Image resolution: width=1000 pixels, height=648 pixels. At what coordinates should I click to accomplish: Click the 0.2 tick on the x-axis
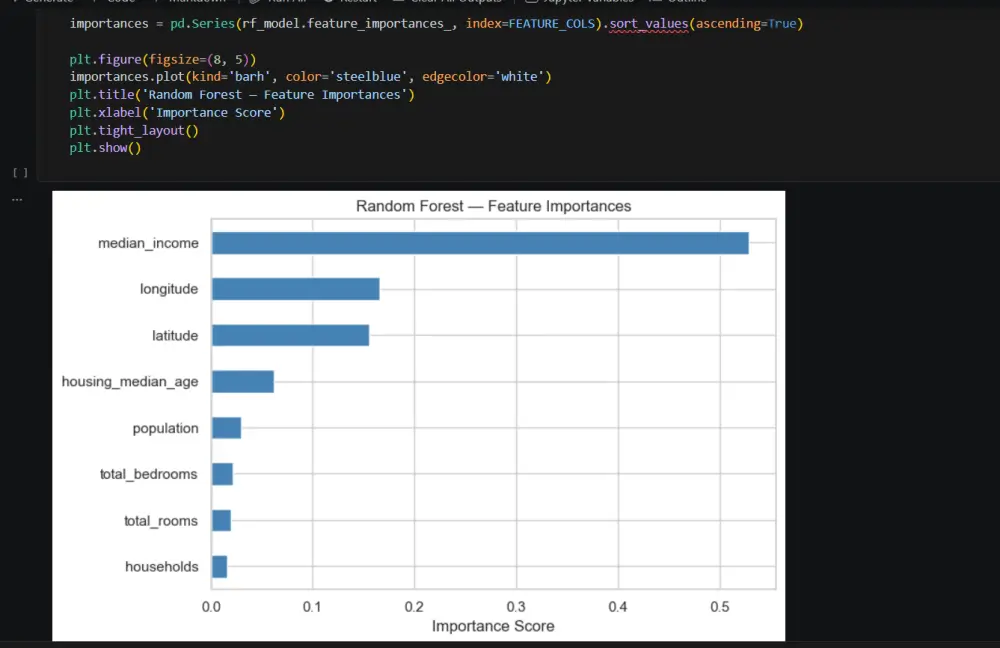coord(414,607)
